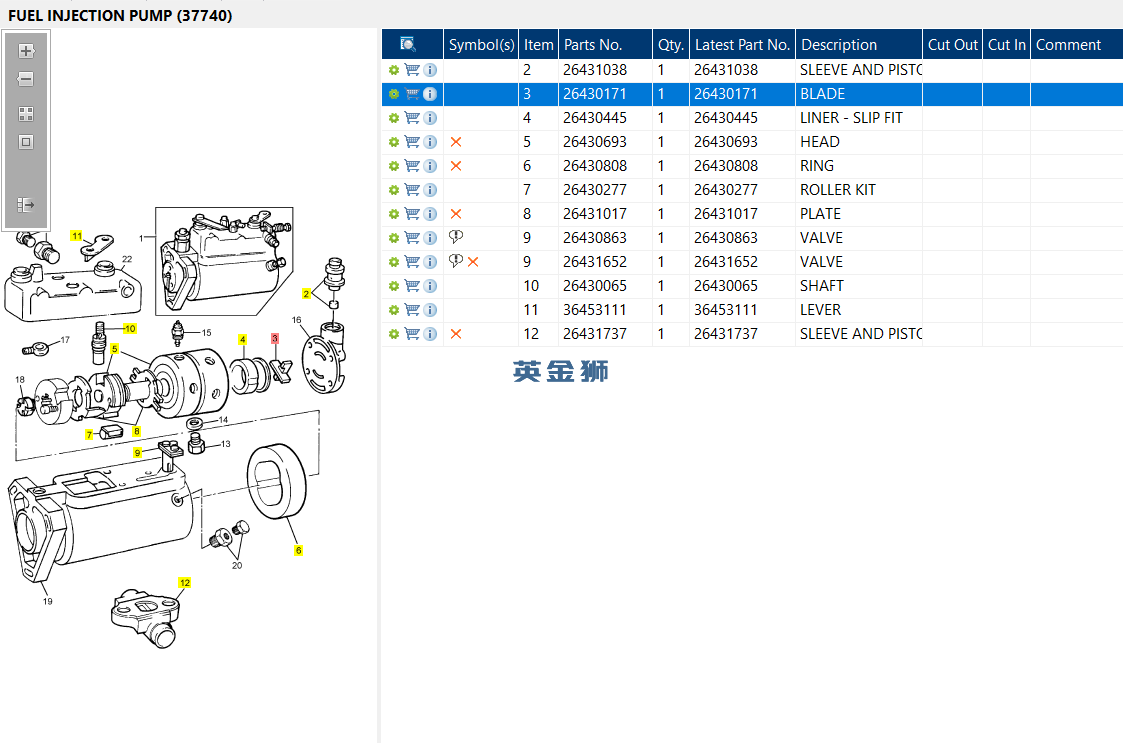Add SHAFT 26430065 to cart

(x=412, y=286)
